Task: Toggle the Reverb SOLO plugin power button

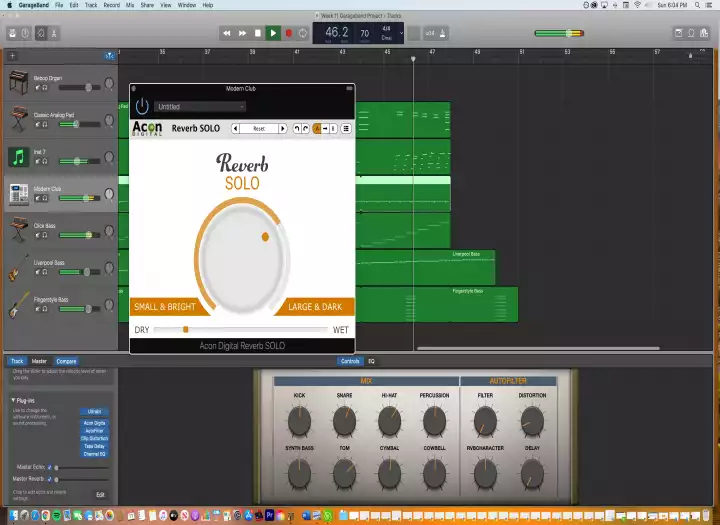Action: (142, 107)
